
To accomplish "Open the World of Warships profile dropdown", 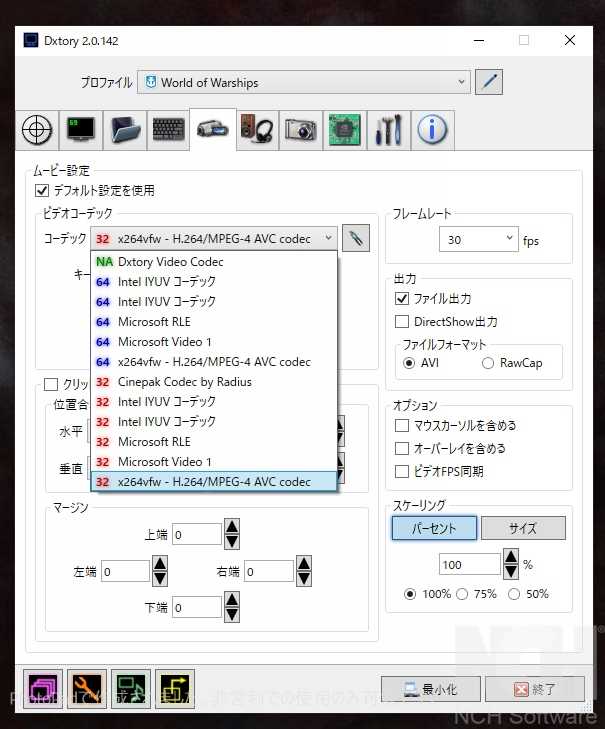I will click(304, 82).
